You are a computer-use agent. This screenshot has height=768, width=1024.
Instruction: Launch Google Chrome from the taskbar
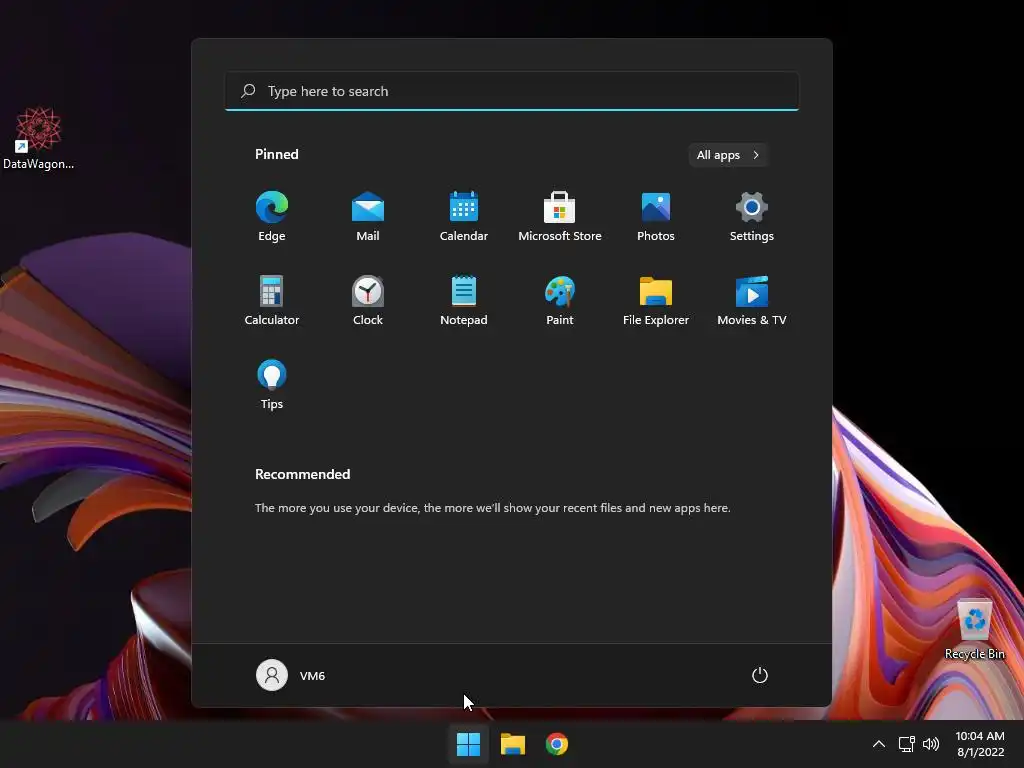pyautogui.click(x=557, y=744)
